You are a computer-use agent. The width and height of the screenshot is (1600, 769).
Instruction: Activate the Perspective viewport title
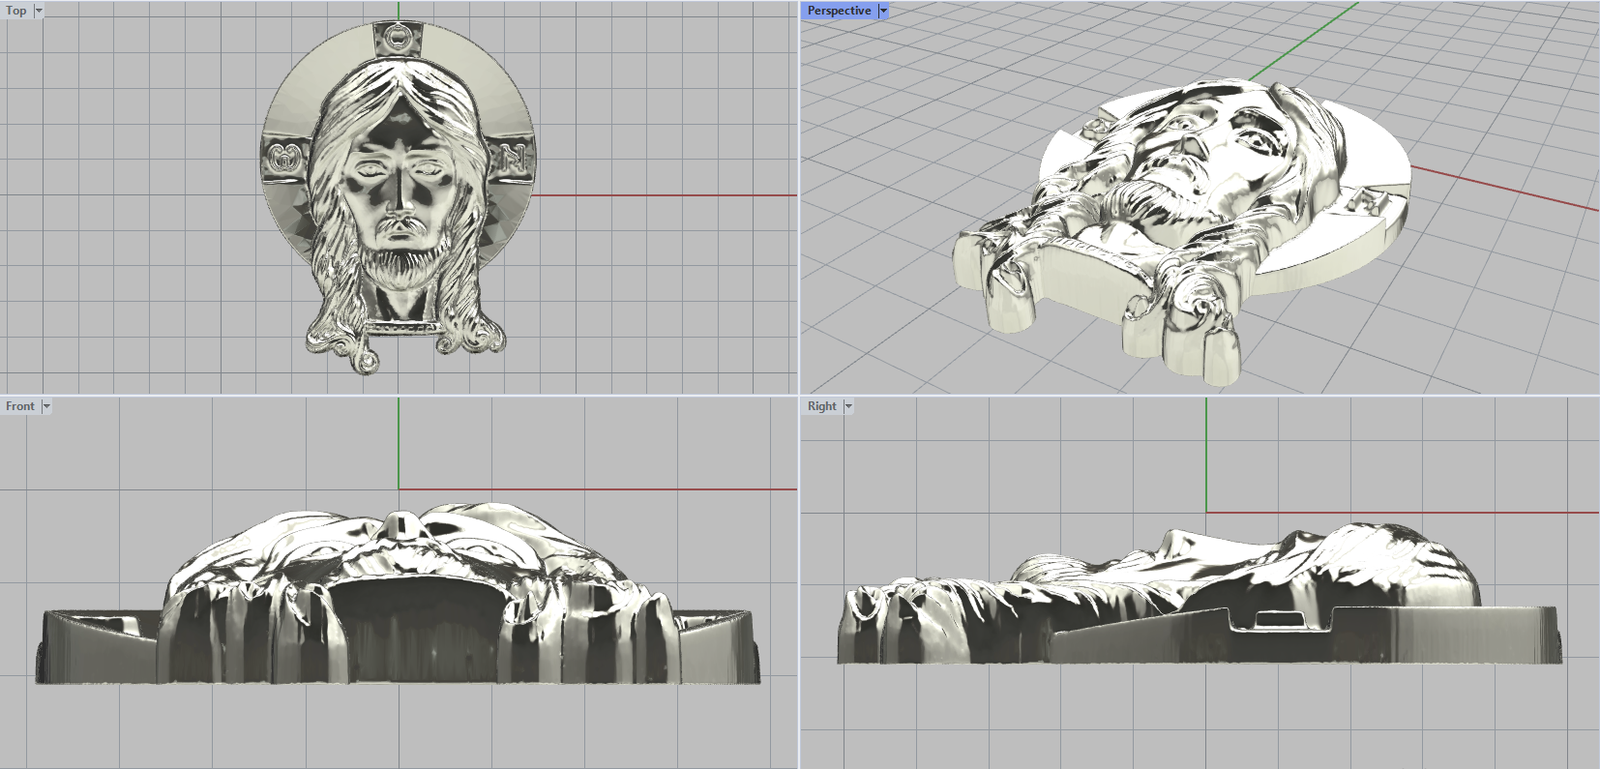(x=838, y=11)
